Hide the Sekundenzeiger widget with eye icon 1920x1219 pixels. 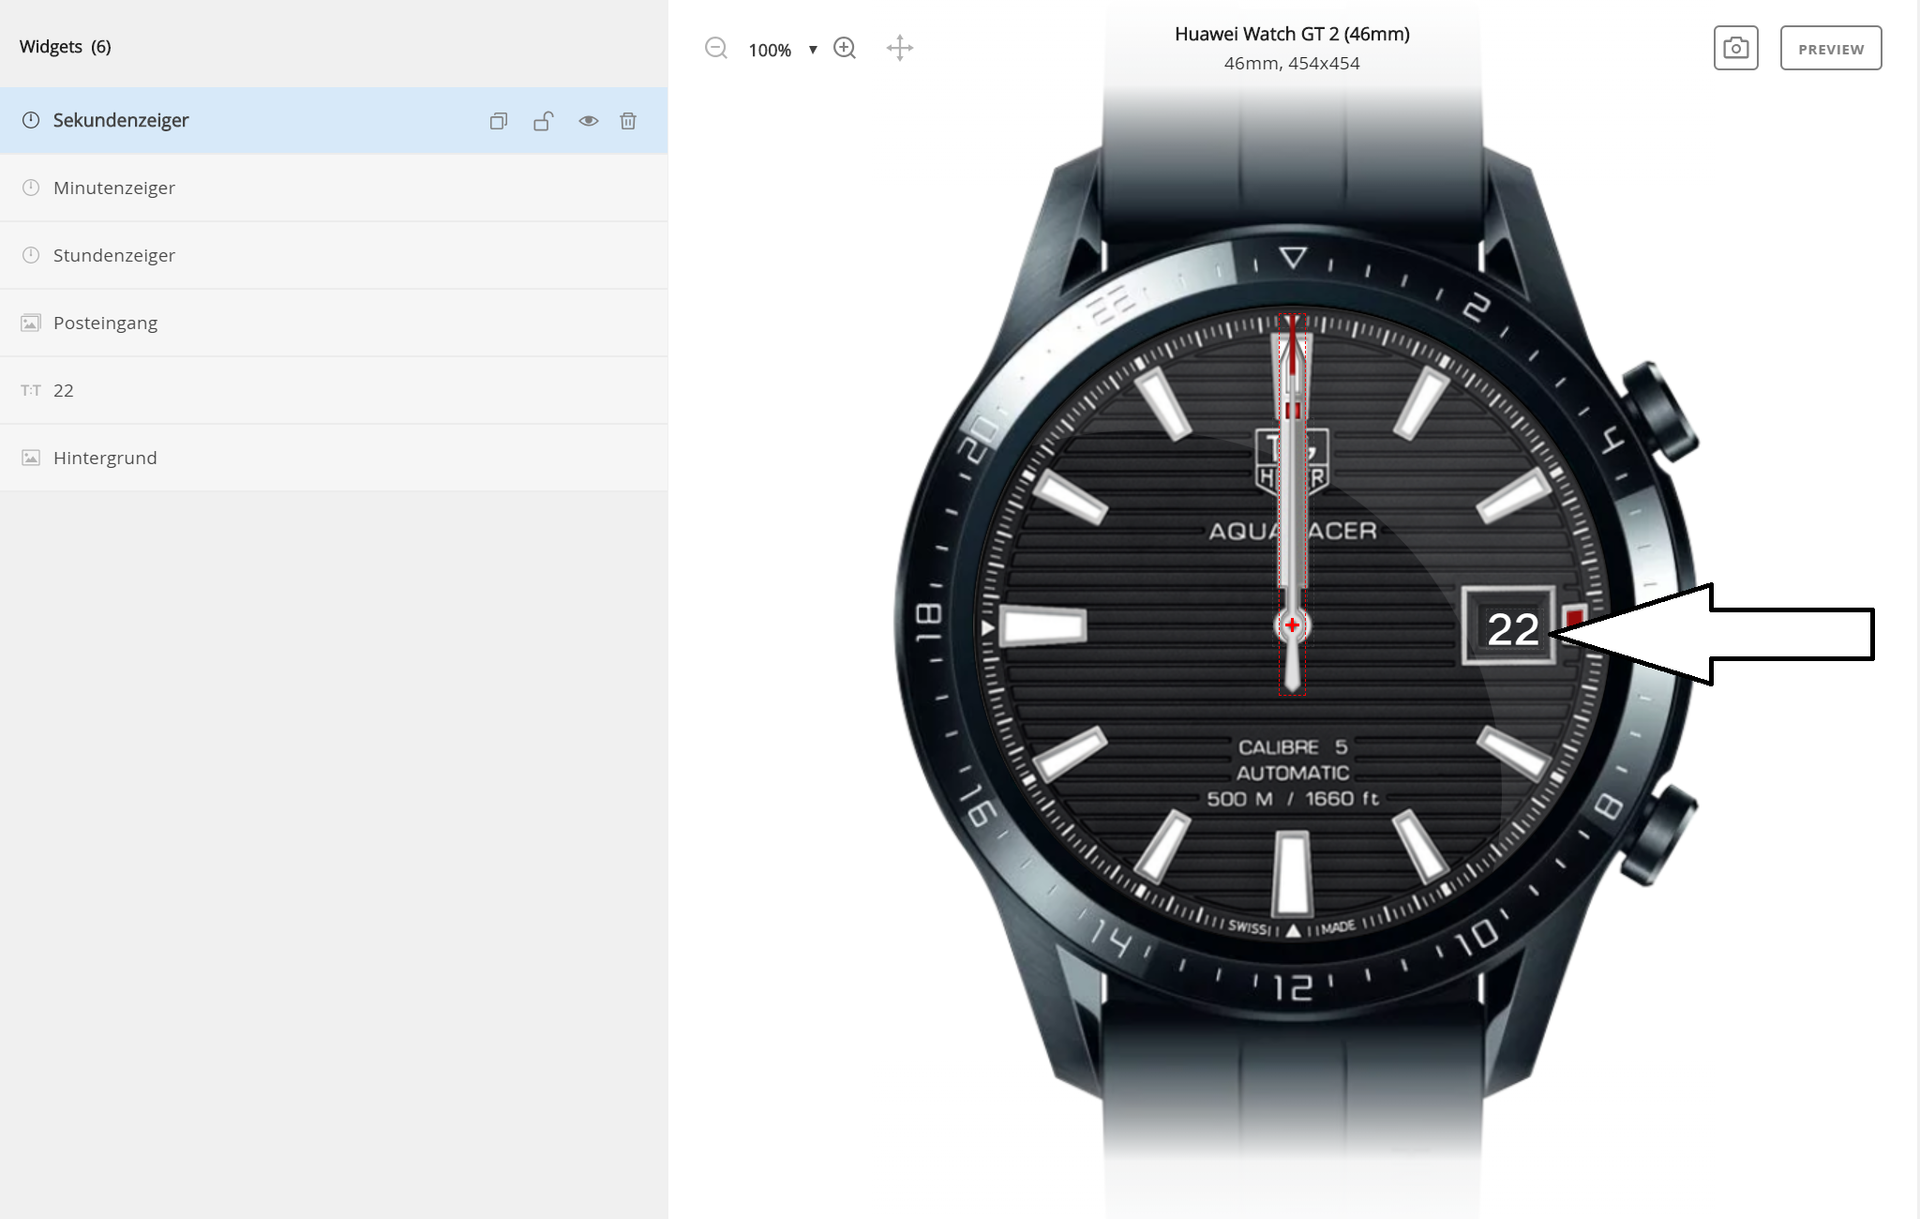click(588, 121)
